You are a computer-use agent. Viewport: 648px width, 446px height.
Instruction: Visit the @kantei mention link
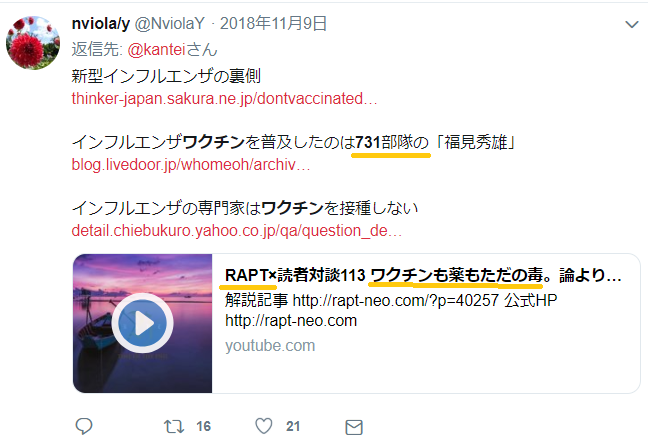click(156, 50)
